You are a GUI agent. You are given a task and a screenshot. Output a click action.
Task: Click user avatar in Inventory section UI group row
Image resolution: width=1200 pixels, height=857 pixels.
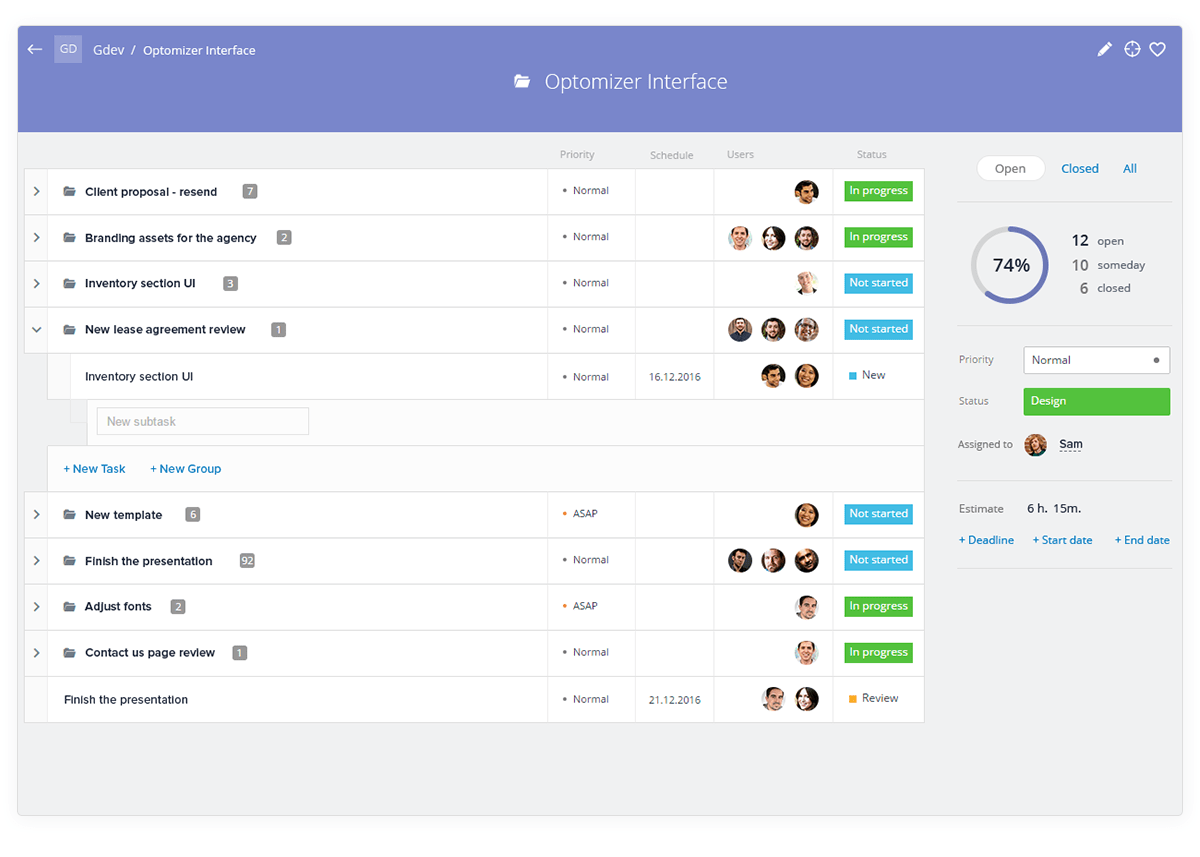[x=807, y=283]
